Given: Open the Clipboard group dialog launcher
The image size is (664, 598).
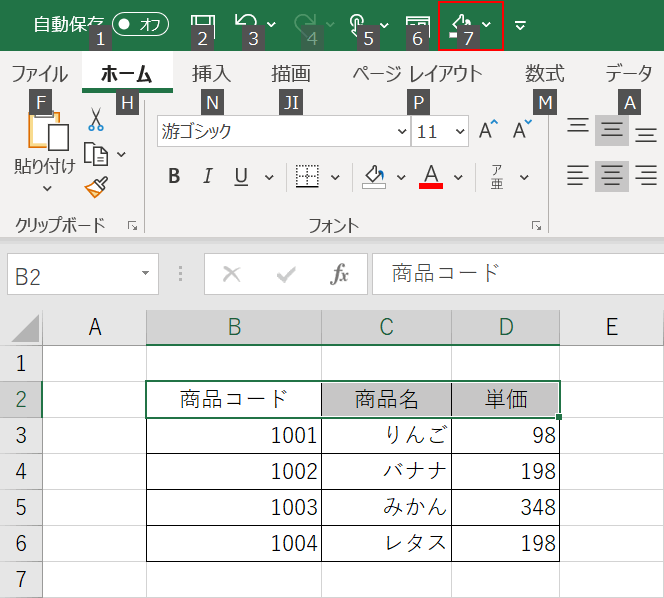Looking at the screenshot, I should click(x=133, y=226).
